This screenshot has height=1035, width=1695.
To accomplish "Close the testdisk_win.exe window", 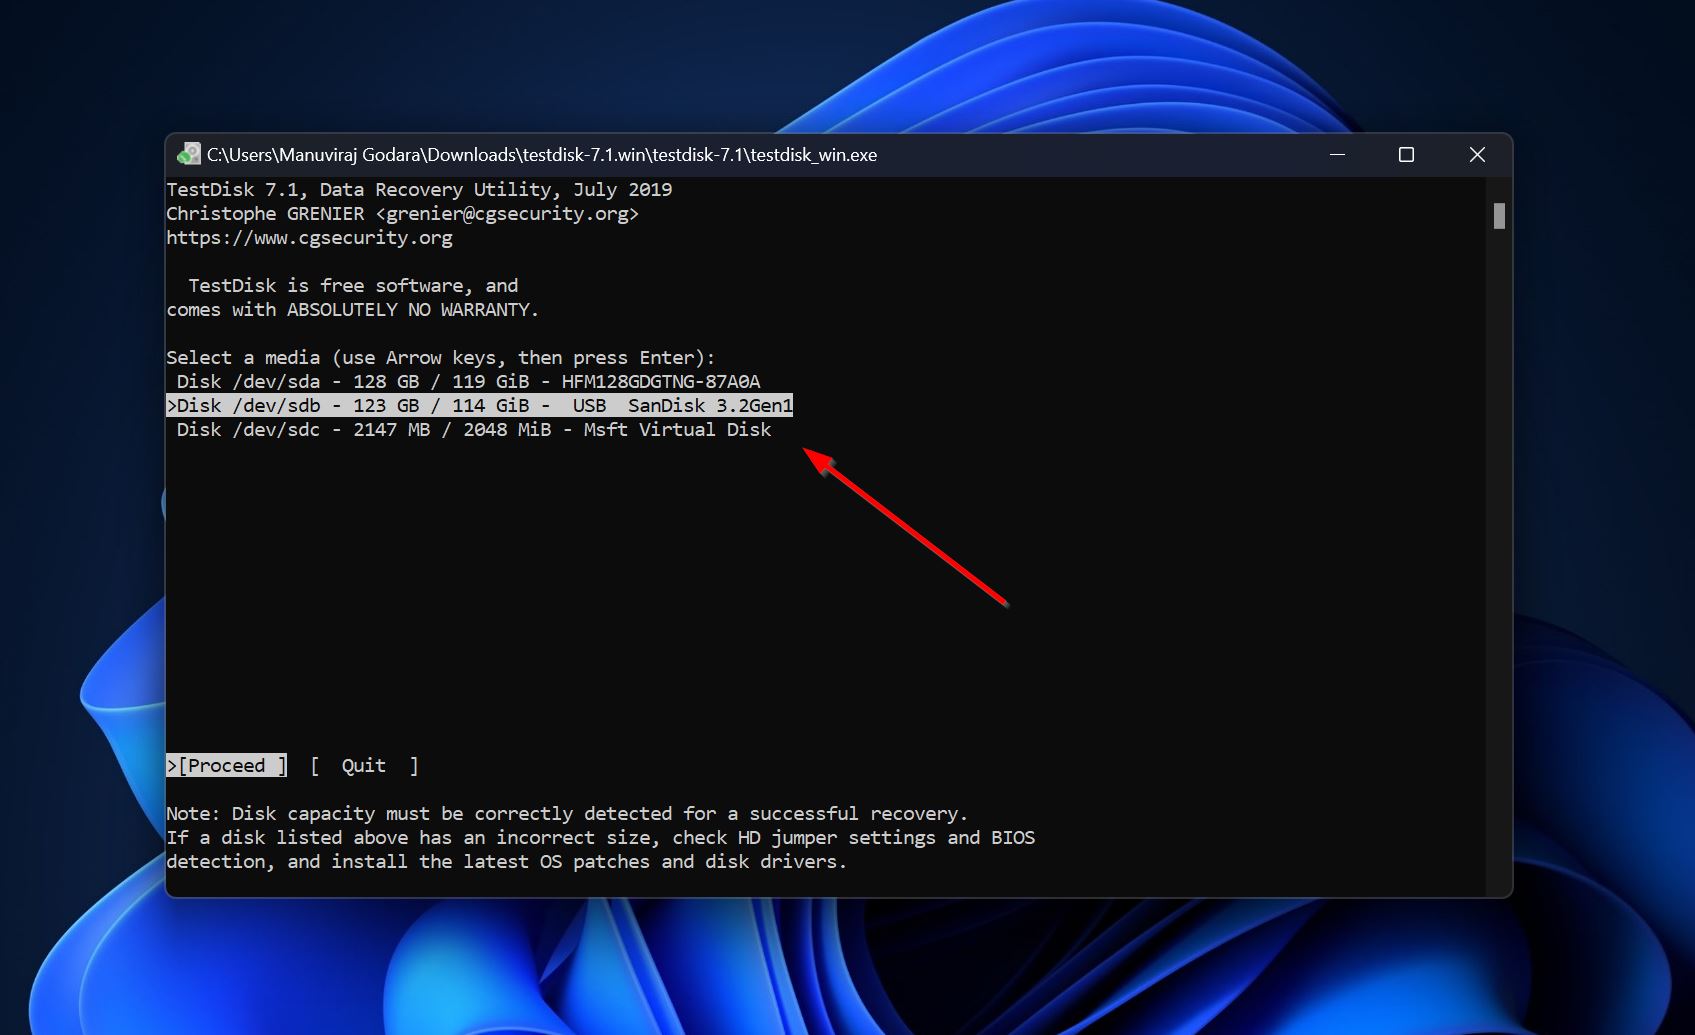I will [x=1477, y=155].
